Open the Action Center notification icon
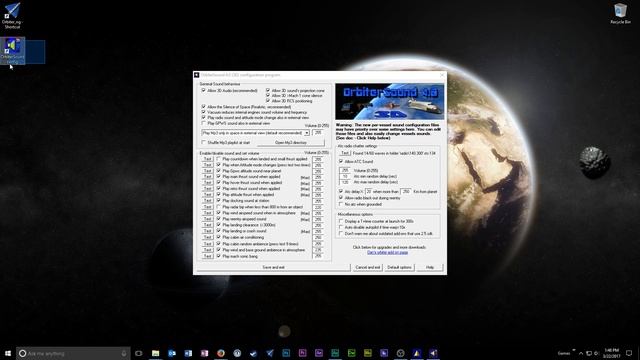This screenshot has width=640, height=360. [x=629, y=353]
